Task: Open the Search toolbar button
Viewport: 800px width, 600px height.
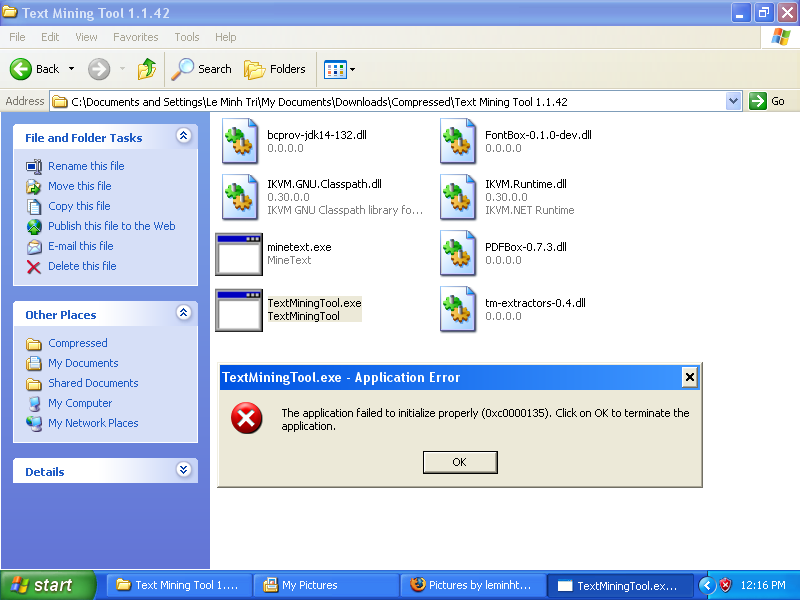Action: click(x=202, y=69)
